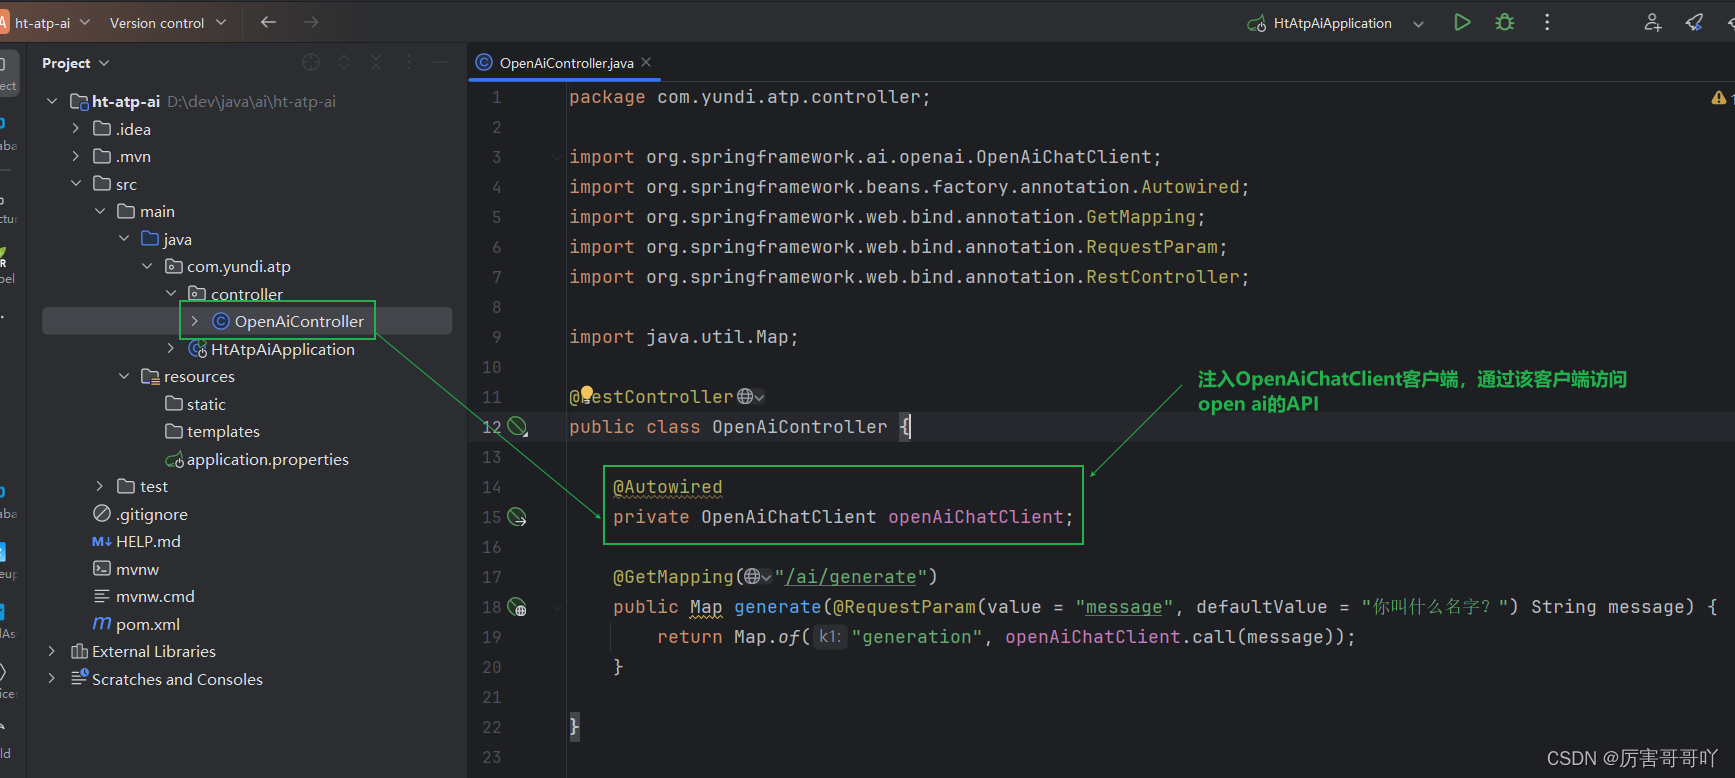The width and height of the screenshot is (1735, 778).
Task: Click the Spring run config icon beside HtAtpAiApplication
Action: (x=1257, y=23)
